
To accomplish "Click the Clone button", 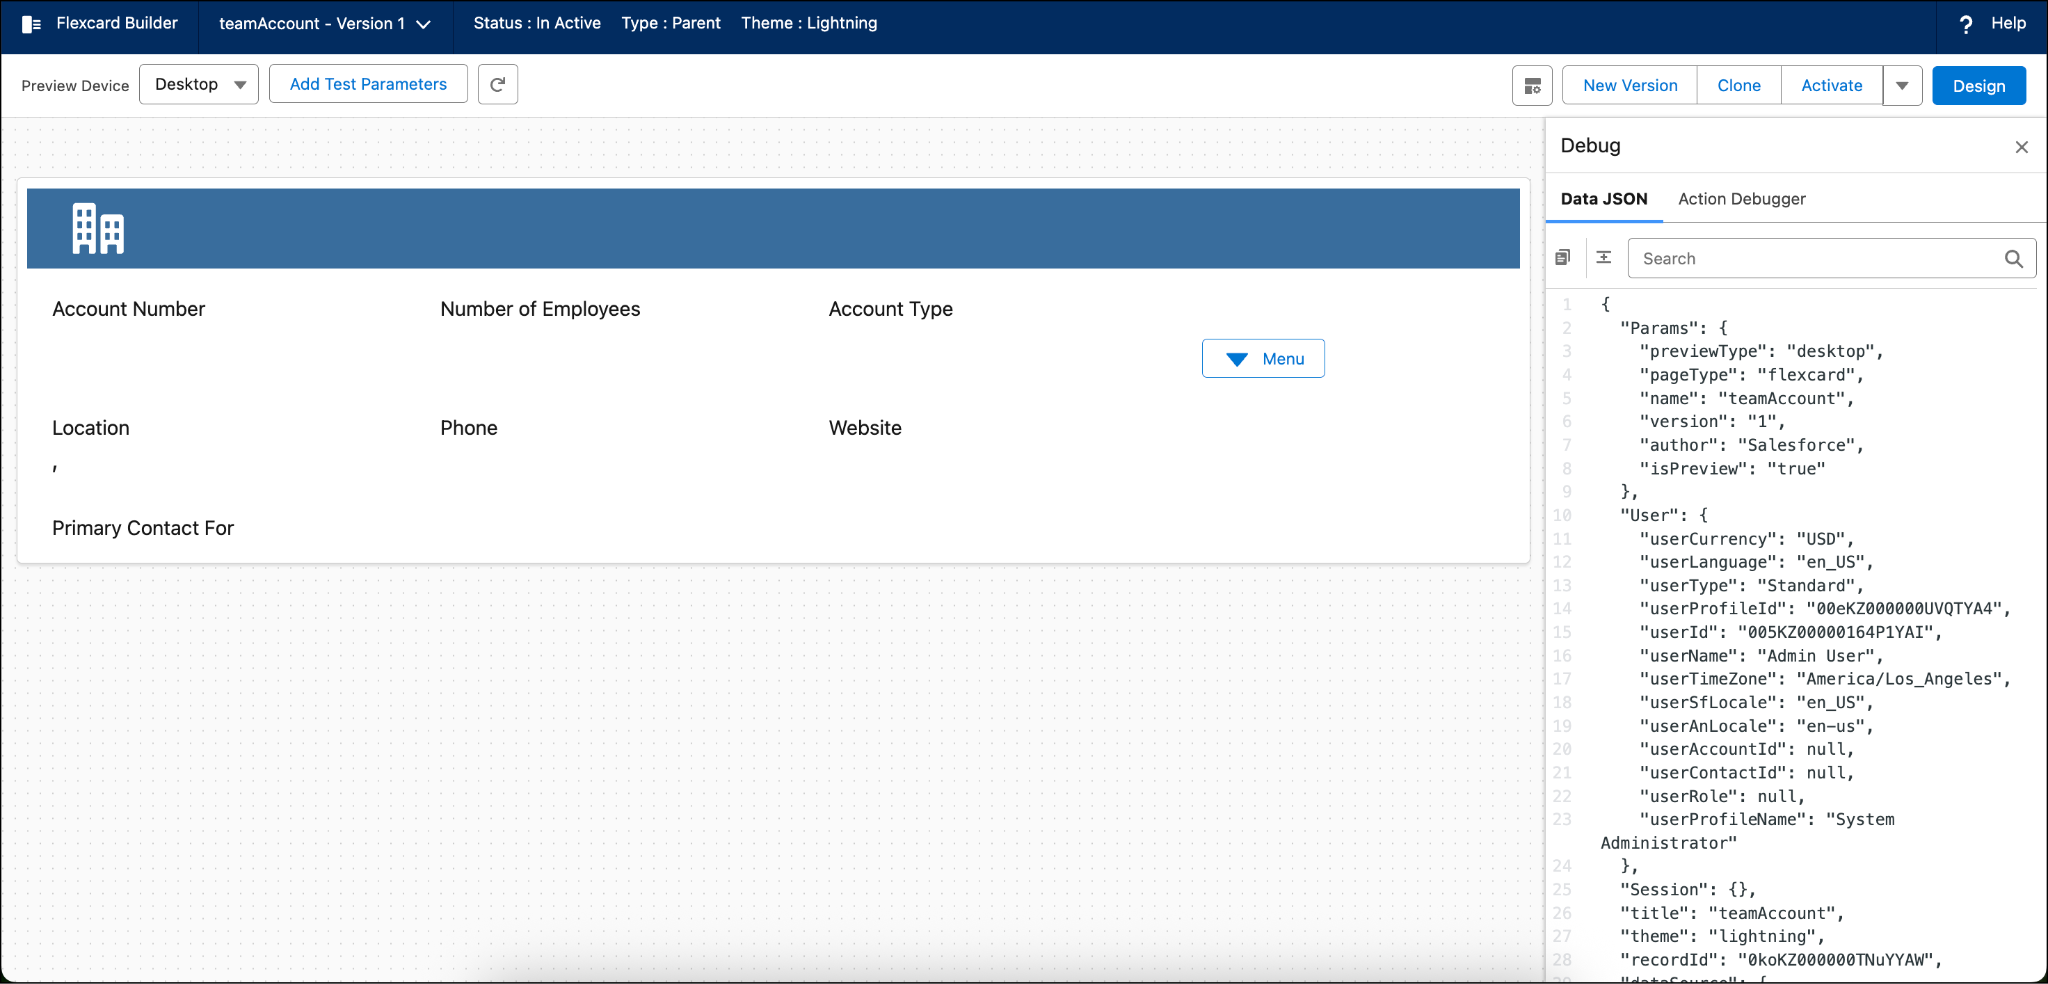I will pos(1739,86).
